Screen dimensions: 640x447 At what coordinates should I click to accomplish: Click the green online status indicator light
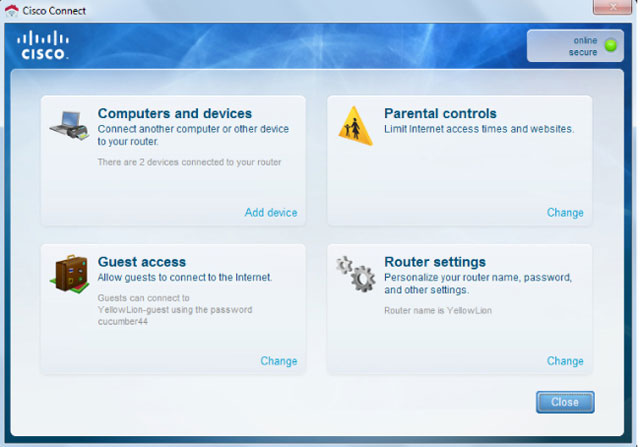coord(611,45)
